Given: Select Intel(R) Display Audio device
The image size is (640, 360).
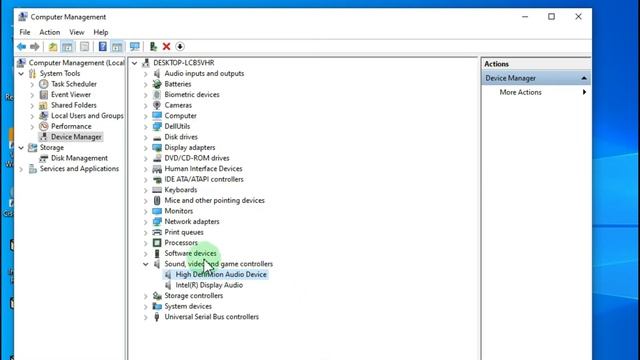Looking at the screenshot, I should tap(209, 285).
